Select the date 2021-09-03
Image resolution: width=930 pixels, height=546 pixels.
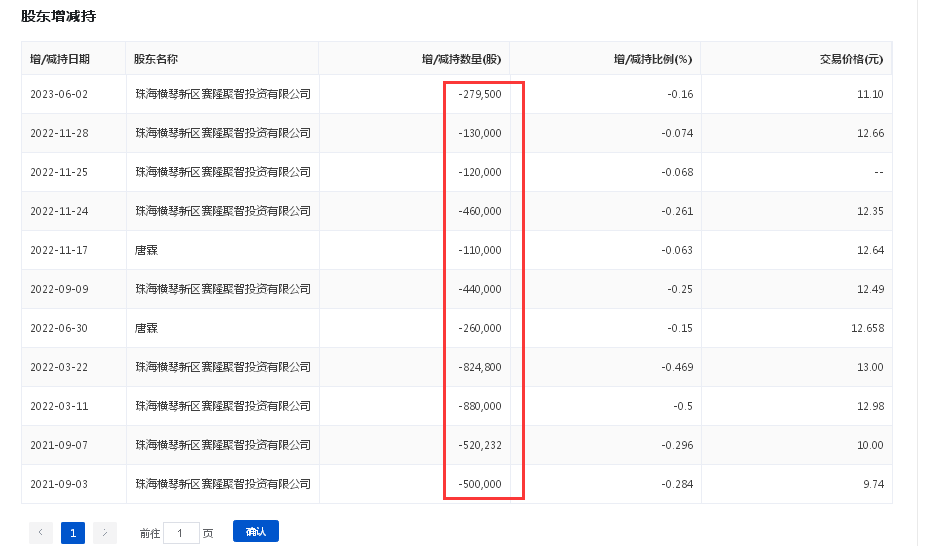[59, 484]
